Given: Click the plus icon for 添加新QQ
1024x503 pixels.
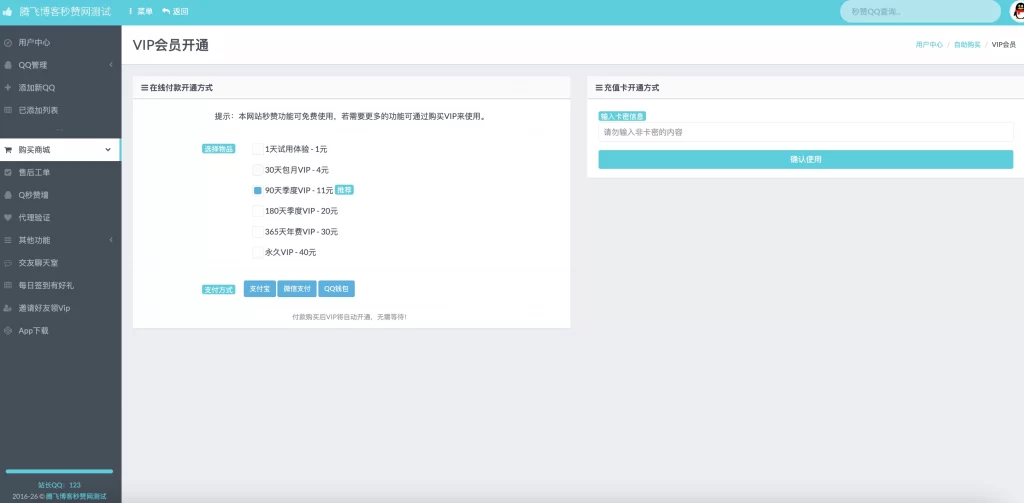Looking at the screenshot, I should 8,87.
